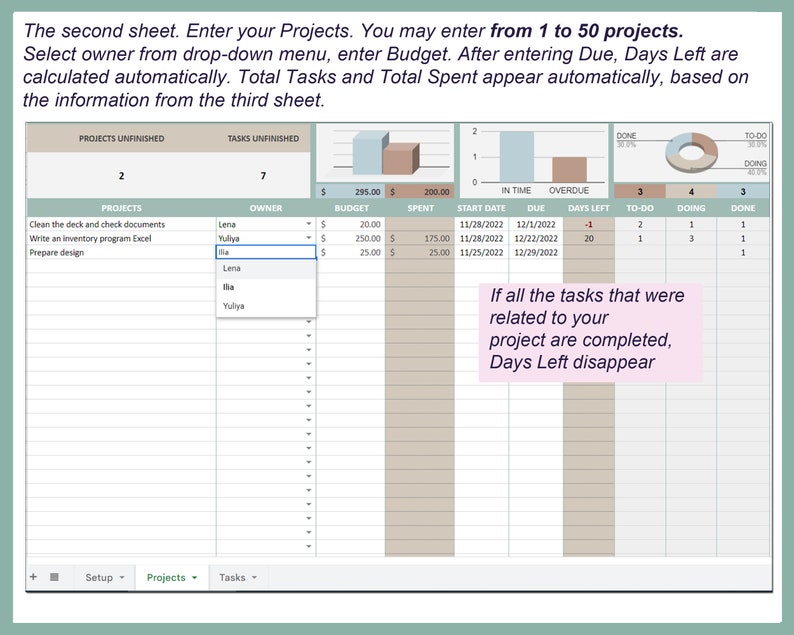Viewport: 794px width, 635px height.
Task: Select due date cell 12/1/2022
Action: tap(536, 224)
